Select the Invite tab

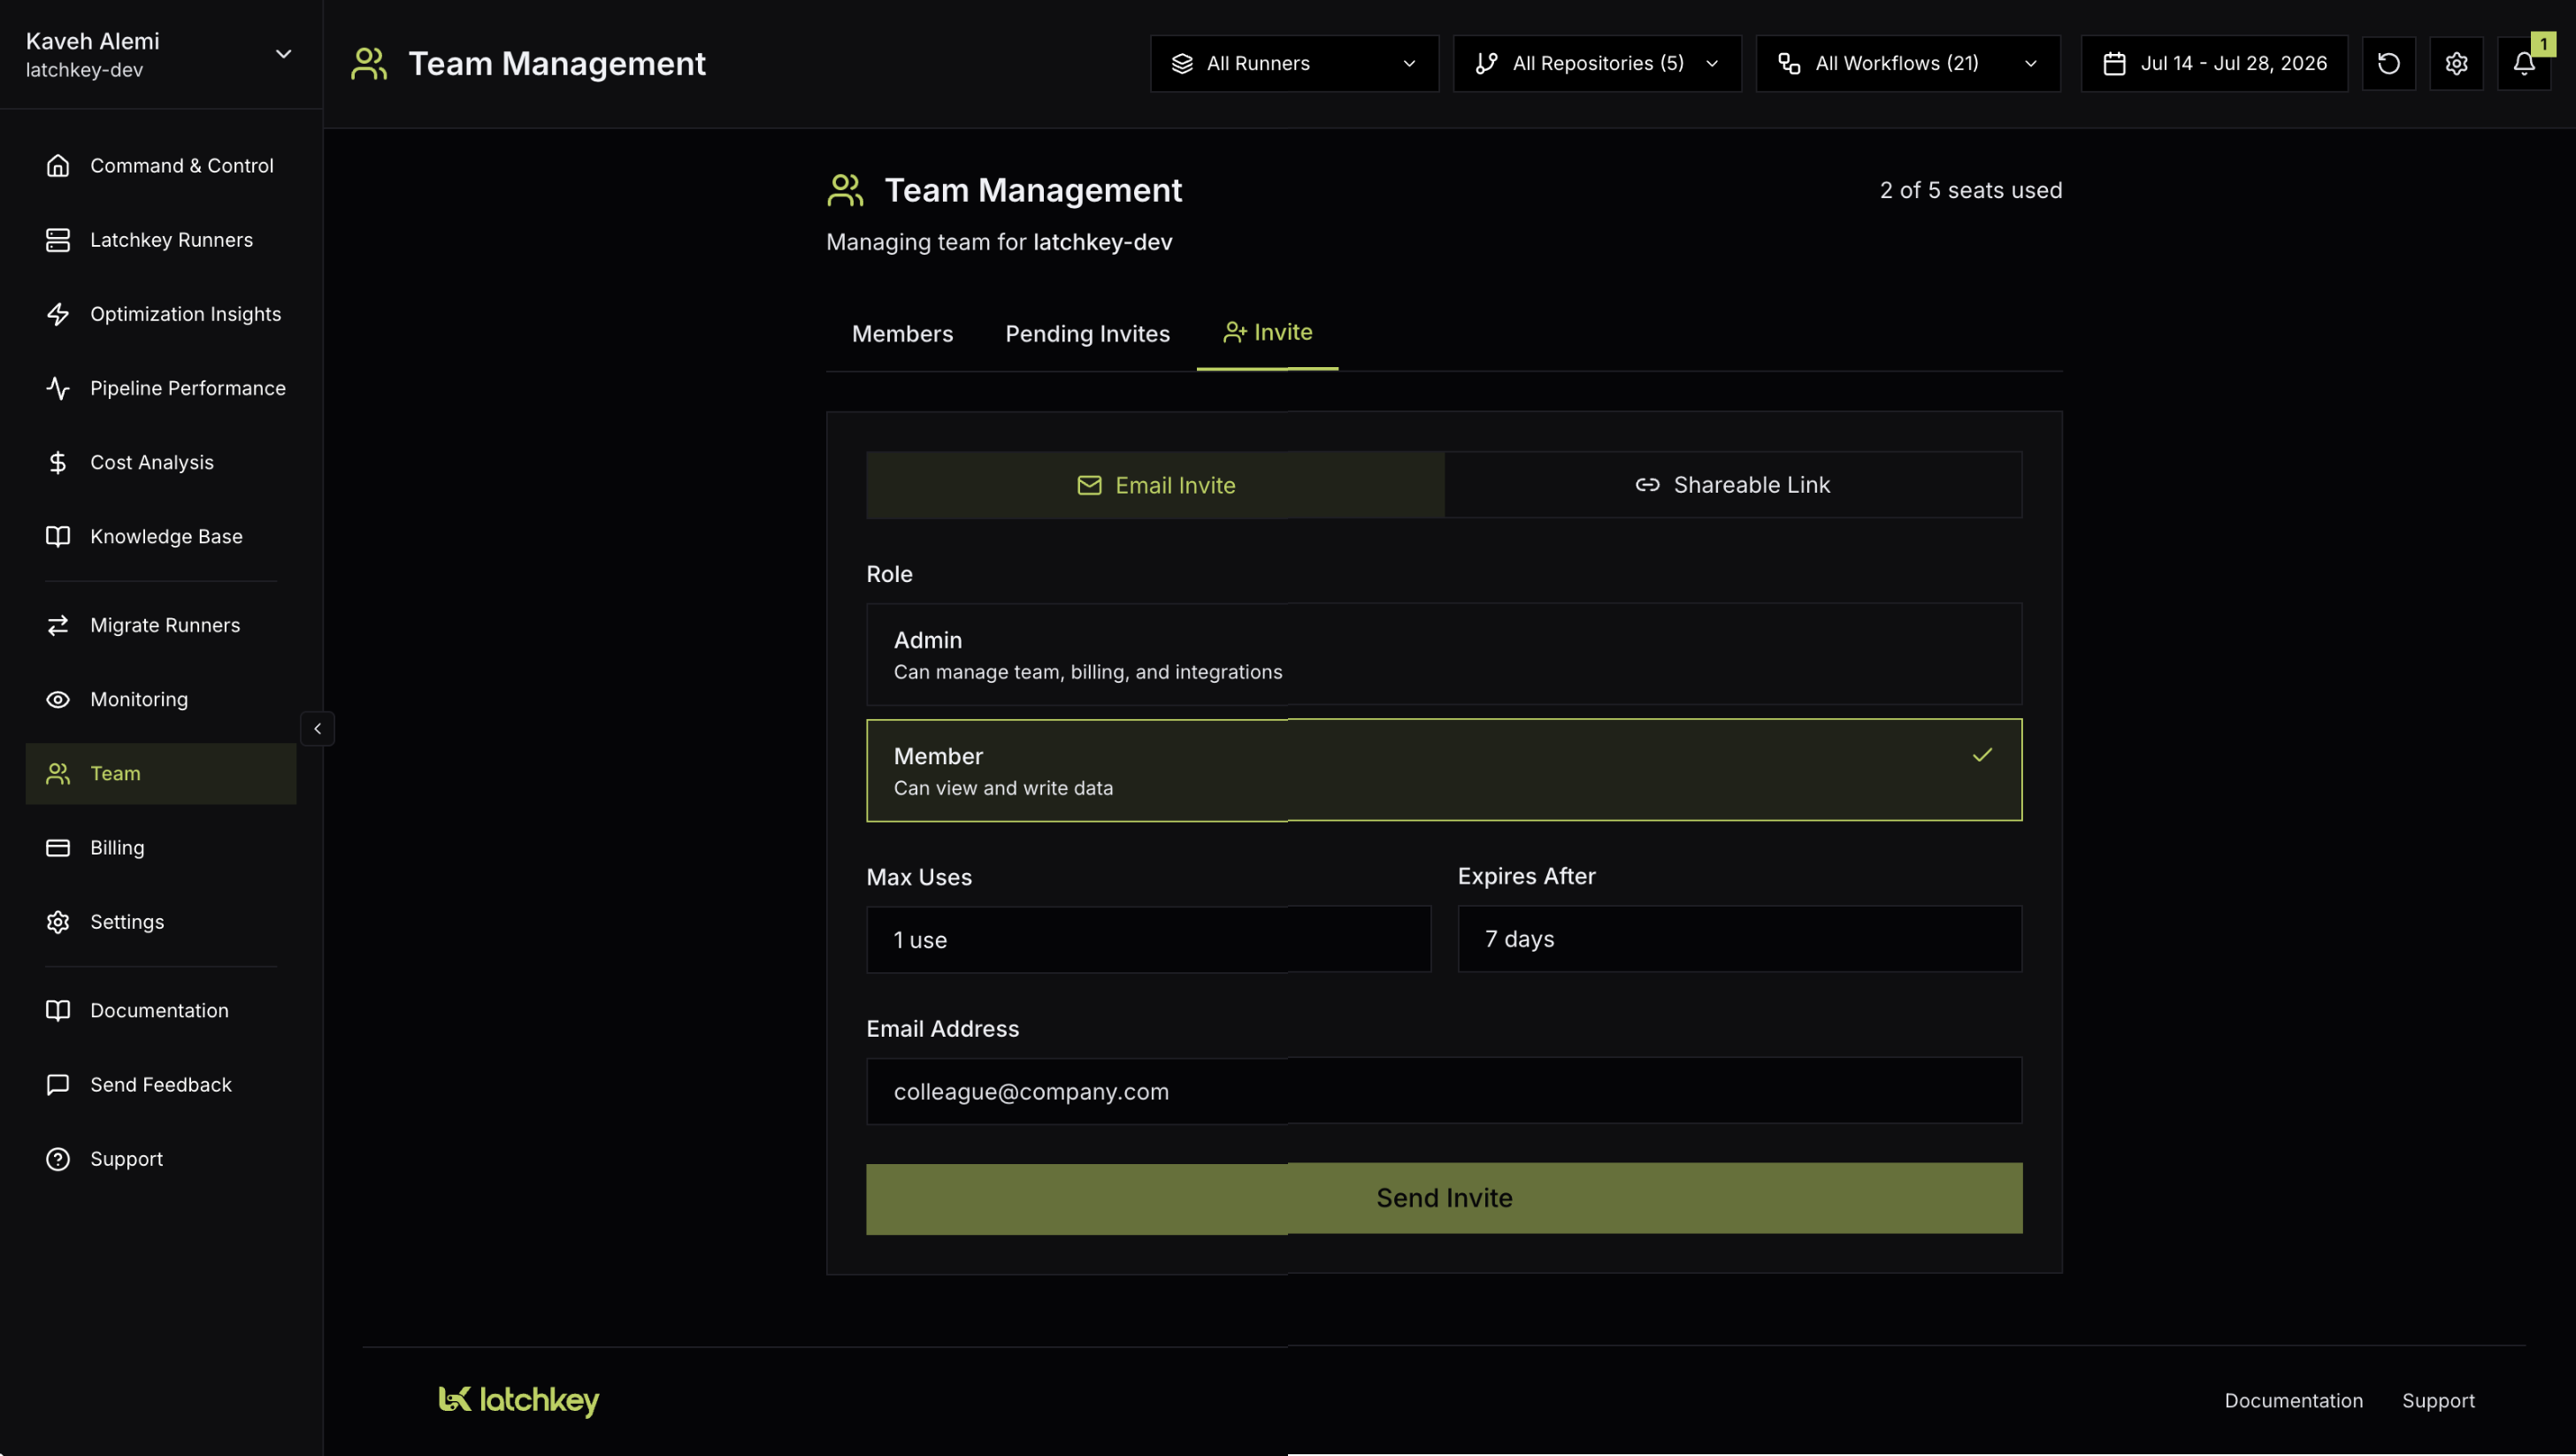pyautogui.click(x=1267, y=333)
